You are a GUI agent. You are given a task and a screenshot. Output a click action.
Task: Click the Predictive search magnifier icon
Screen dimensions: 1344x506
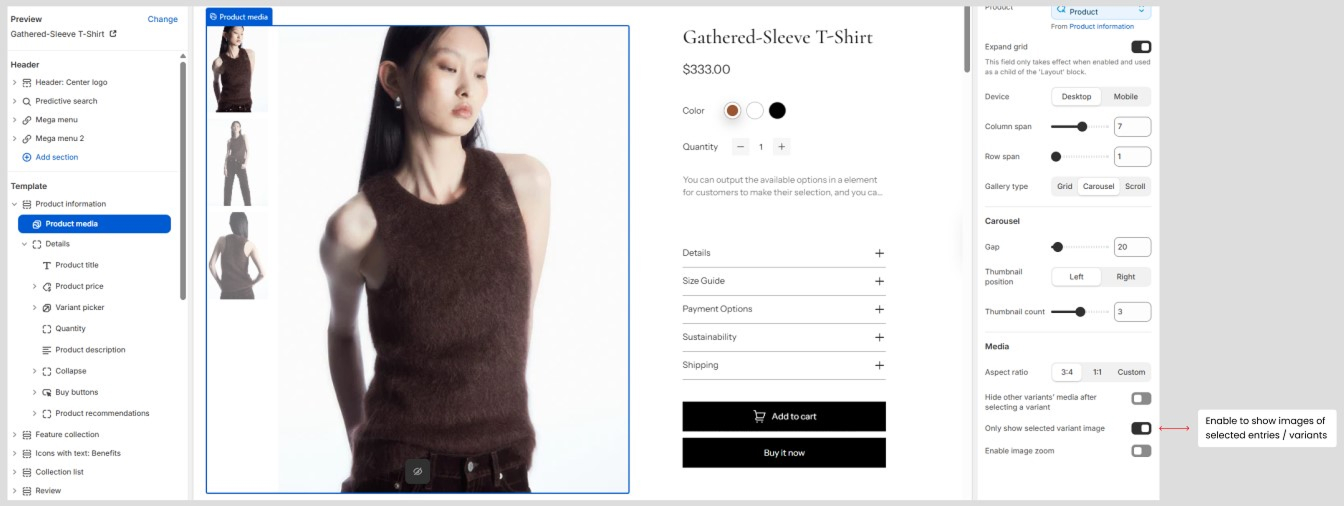coord(27,101)
